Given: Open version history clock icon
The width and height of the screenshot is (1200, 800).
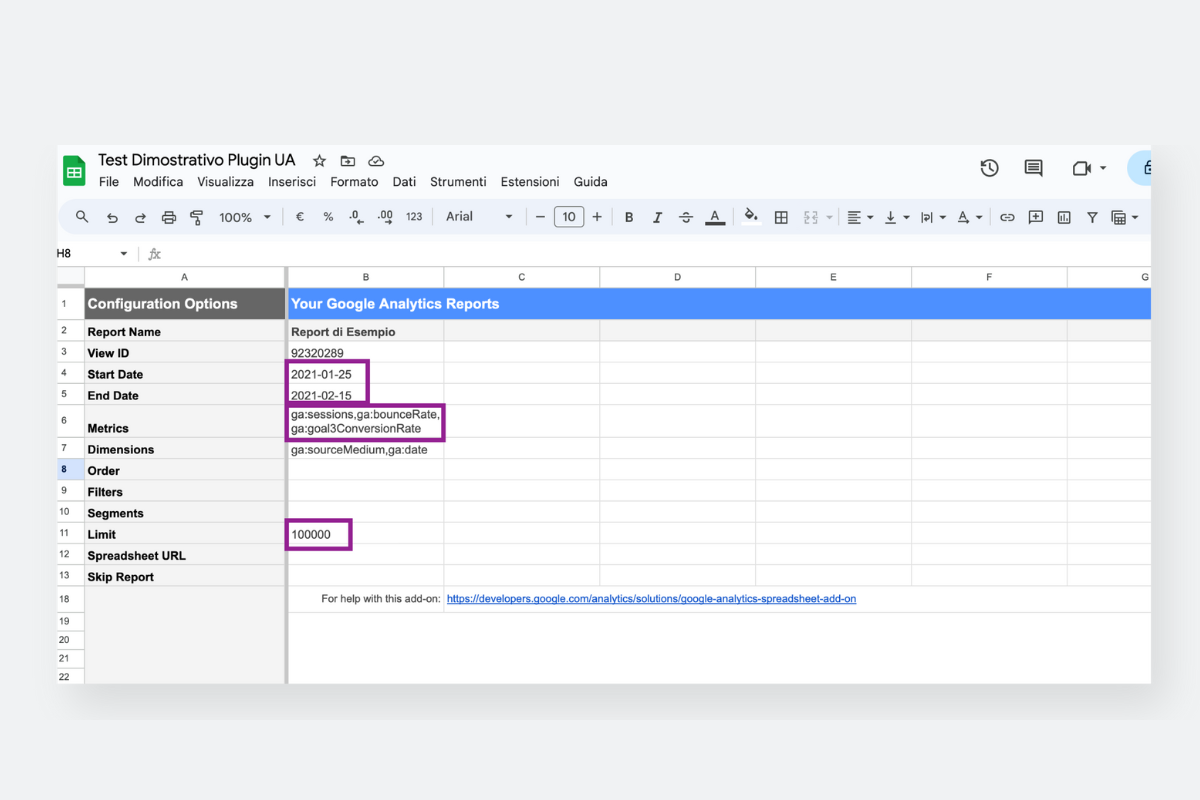Looking at the screenshot, I should tap(989, 168).
